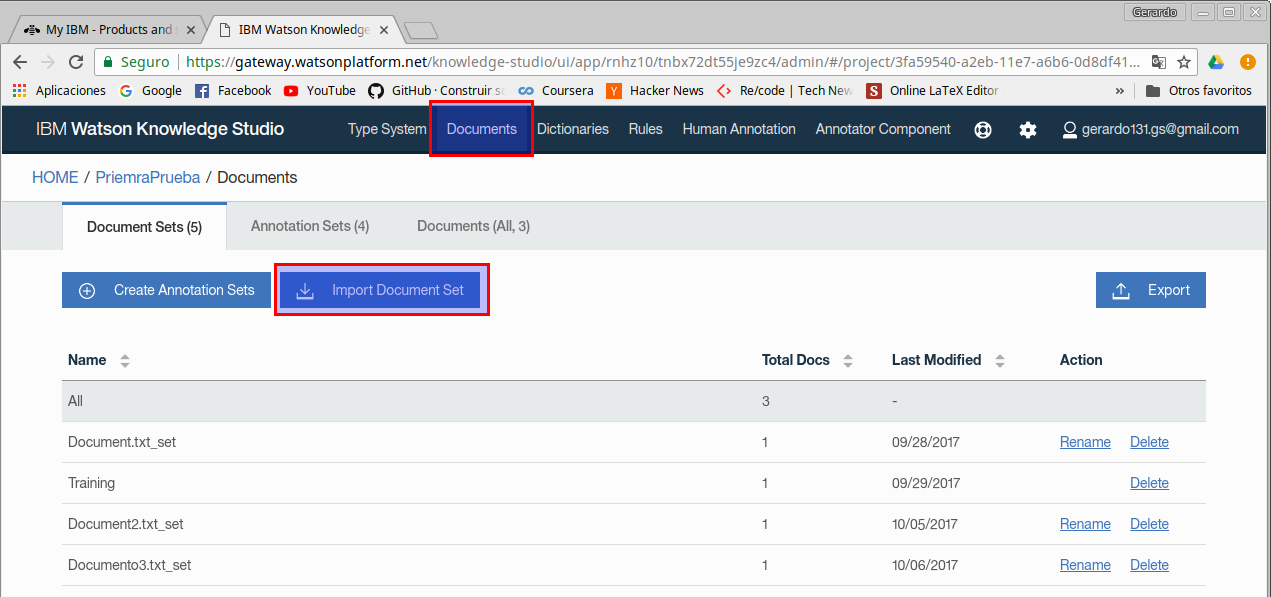The height and width of the screenshot is (597, 1271).
Task: Go to the HOME breadcrumb
Action: click(x=55, y=177)
